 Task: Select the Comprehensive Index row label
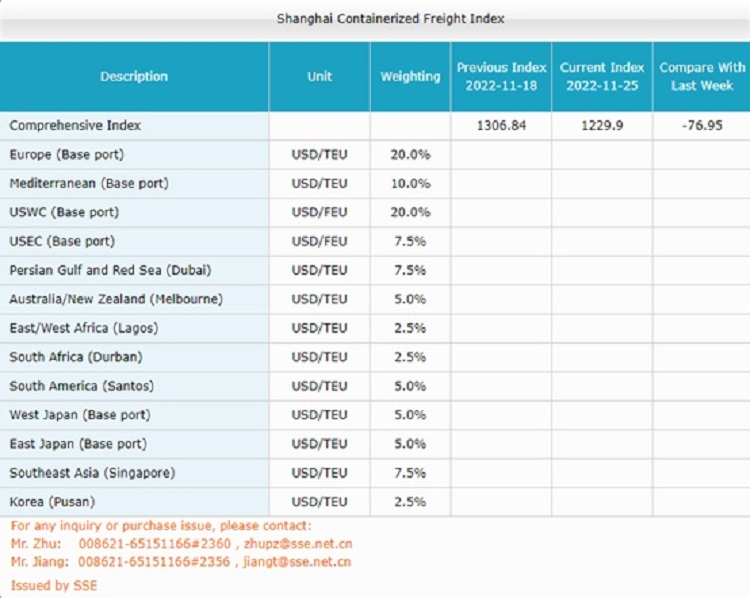coord(75,126)
